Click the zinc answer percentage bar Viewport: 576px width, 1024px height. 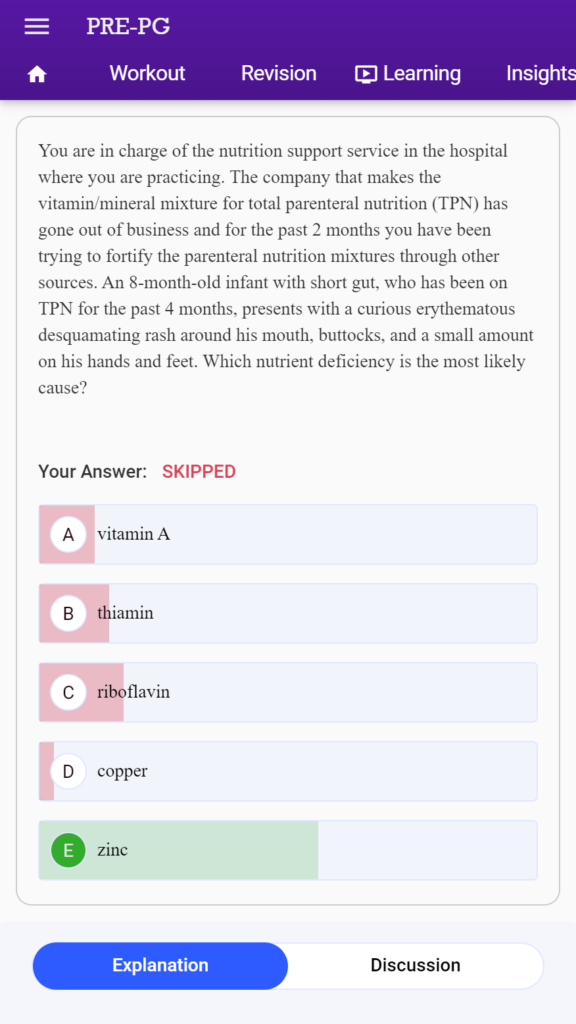coord(178,850)
